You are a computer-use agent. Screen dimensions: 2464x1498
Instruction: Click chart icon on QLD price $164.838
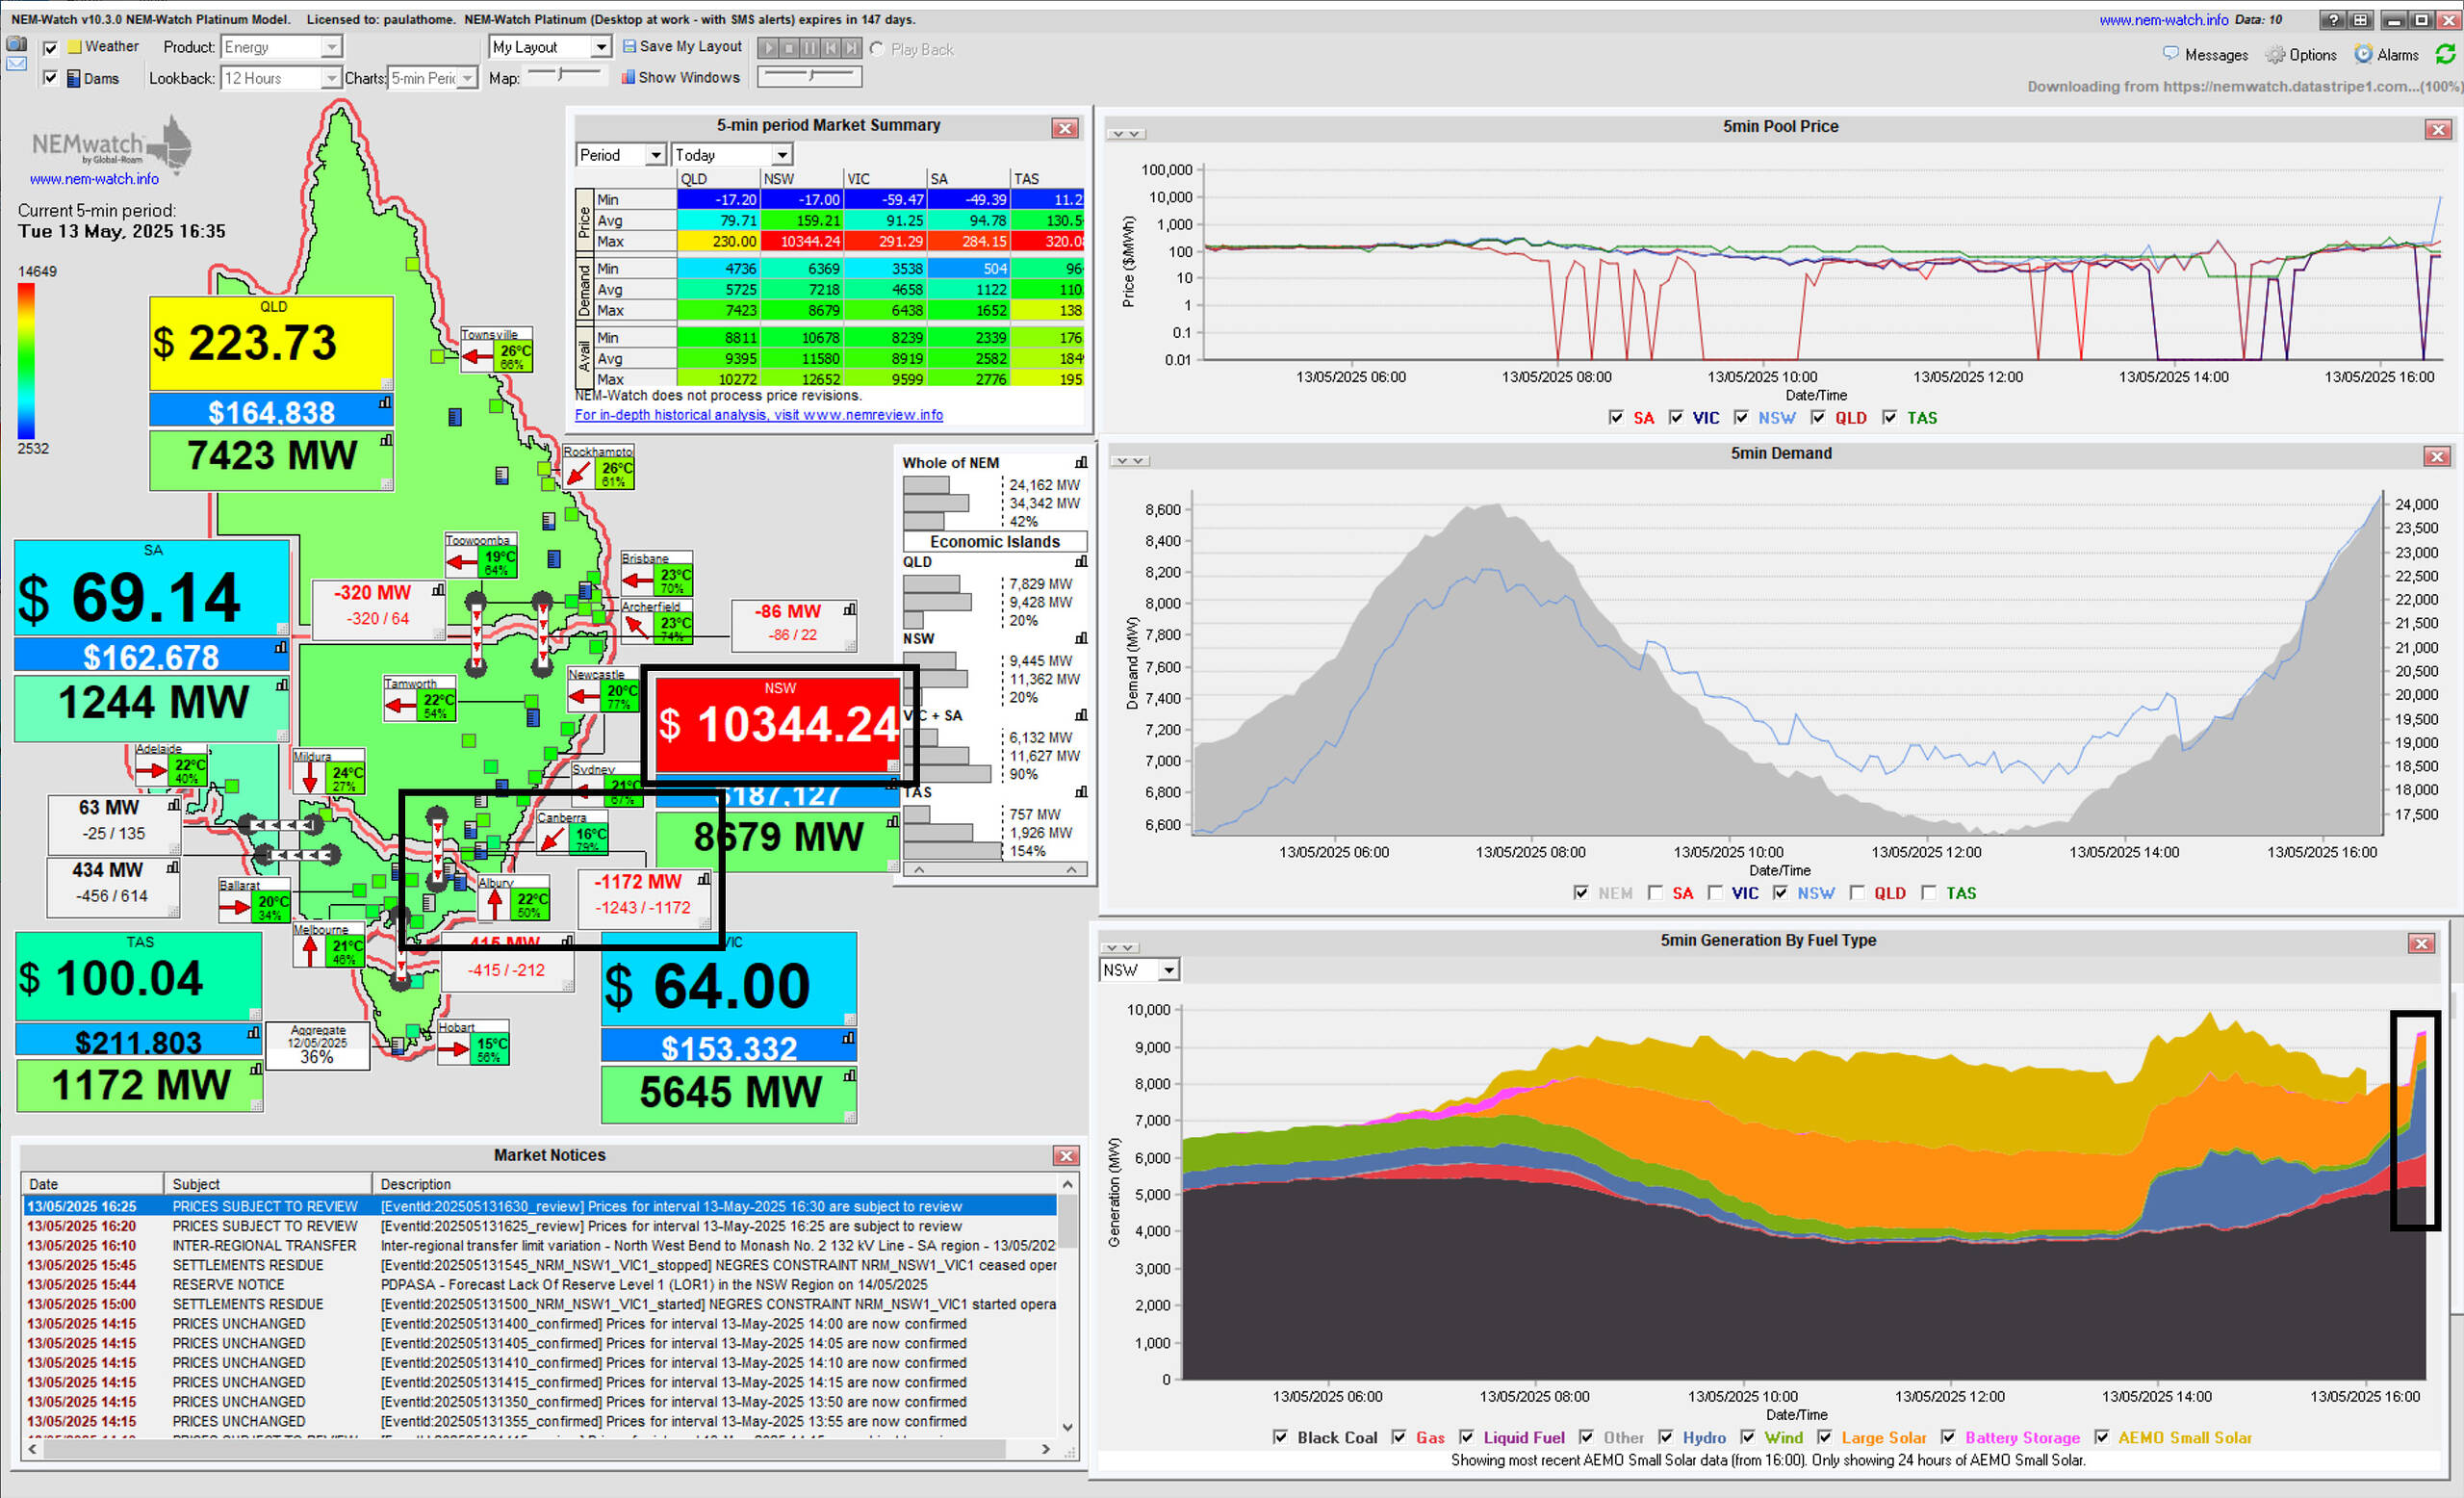pos(385,403)
